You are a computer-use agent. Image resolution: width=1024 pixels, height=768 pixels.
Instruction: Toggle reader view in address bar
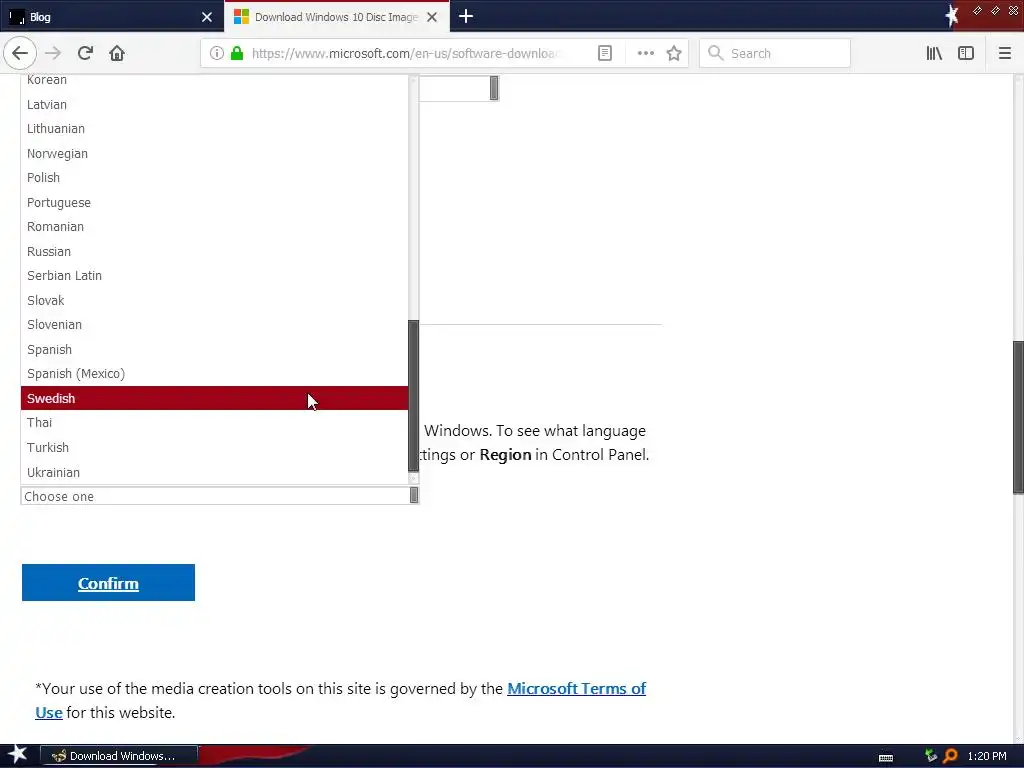605,53
